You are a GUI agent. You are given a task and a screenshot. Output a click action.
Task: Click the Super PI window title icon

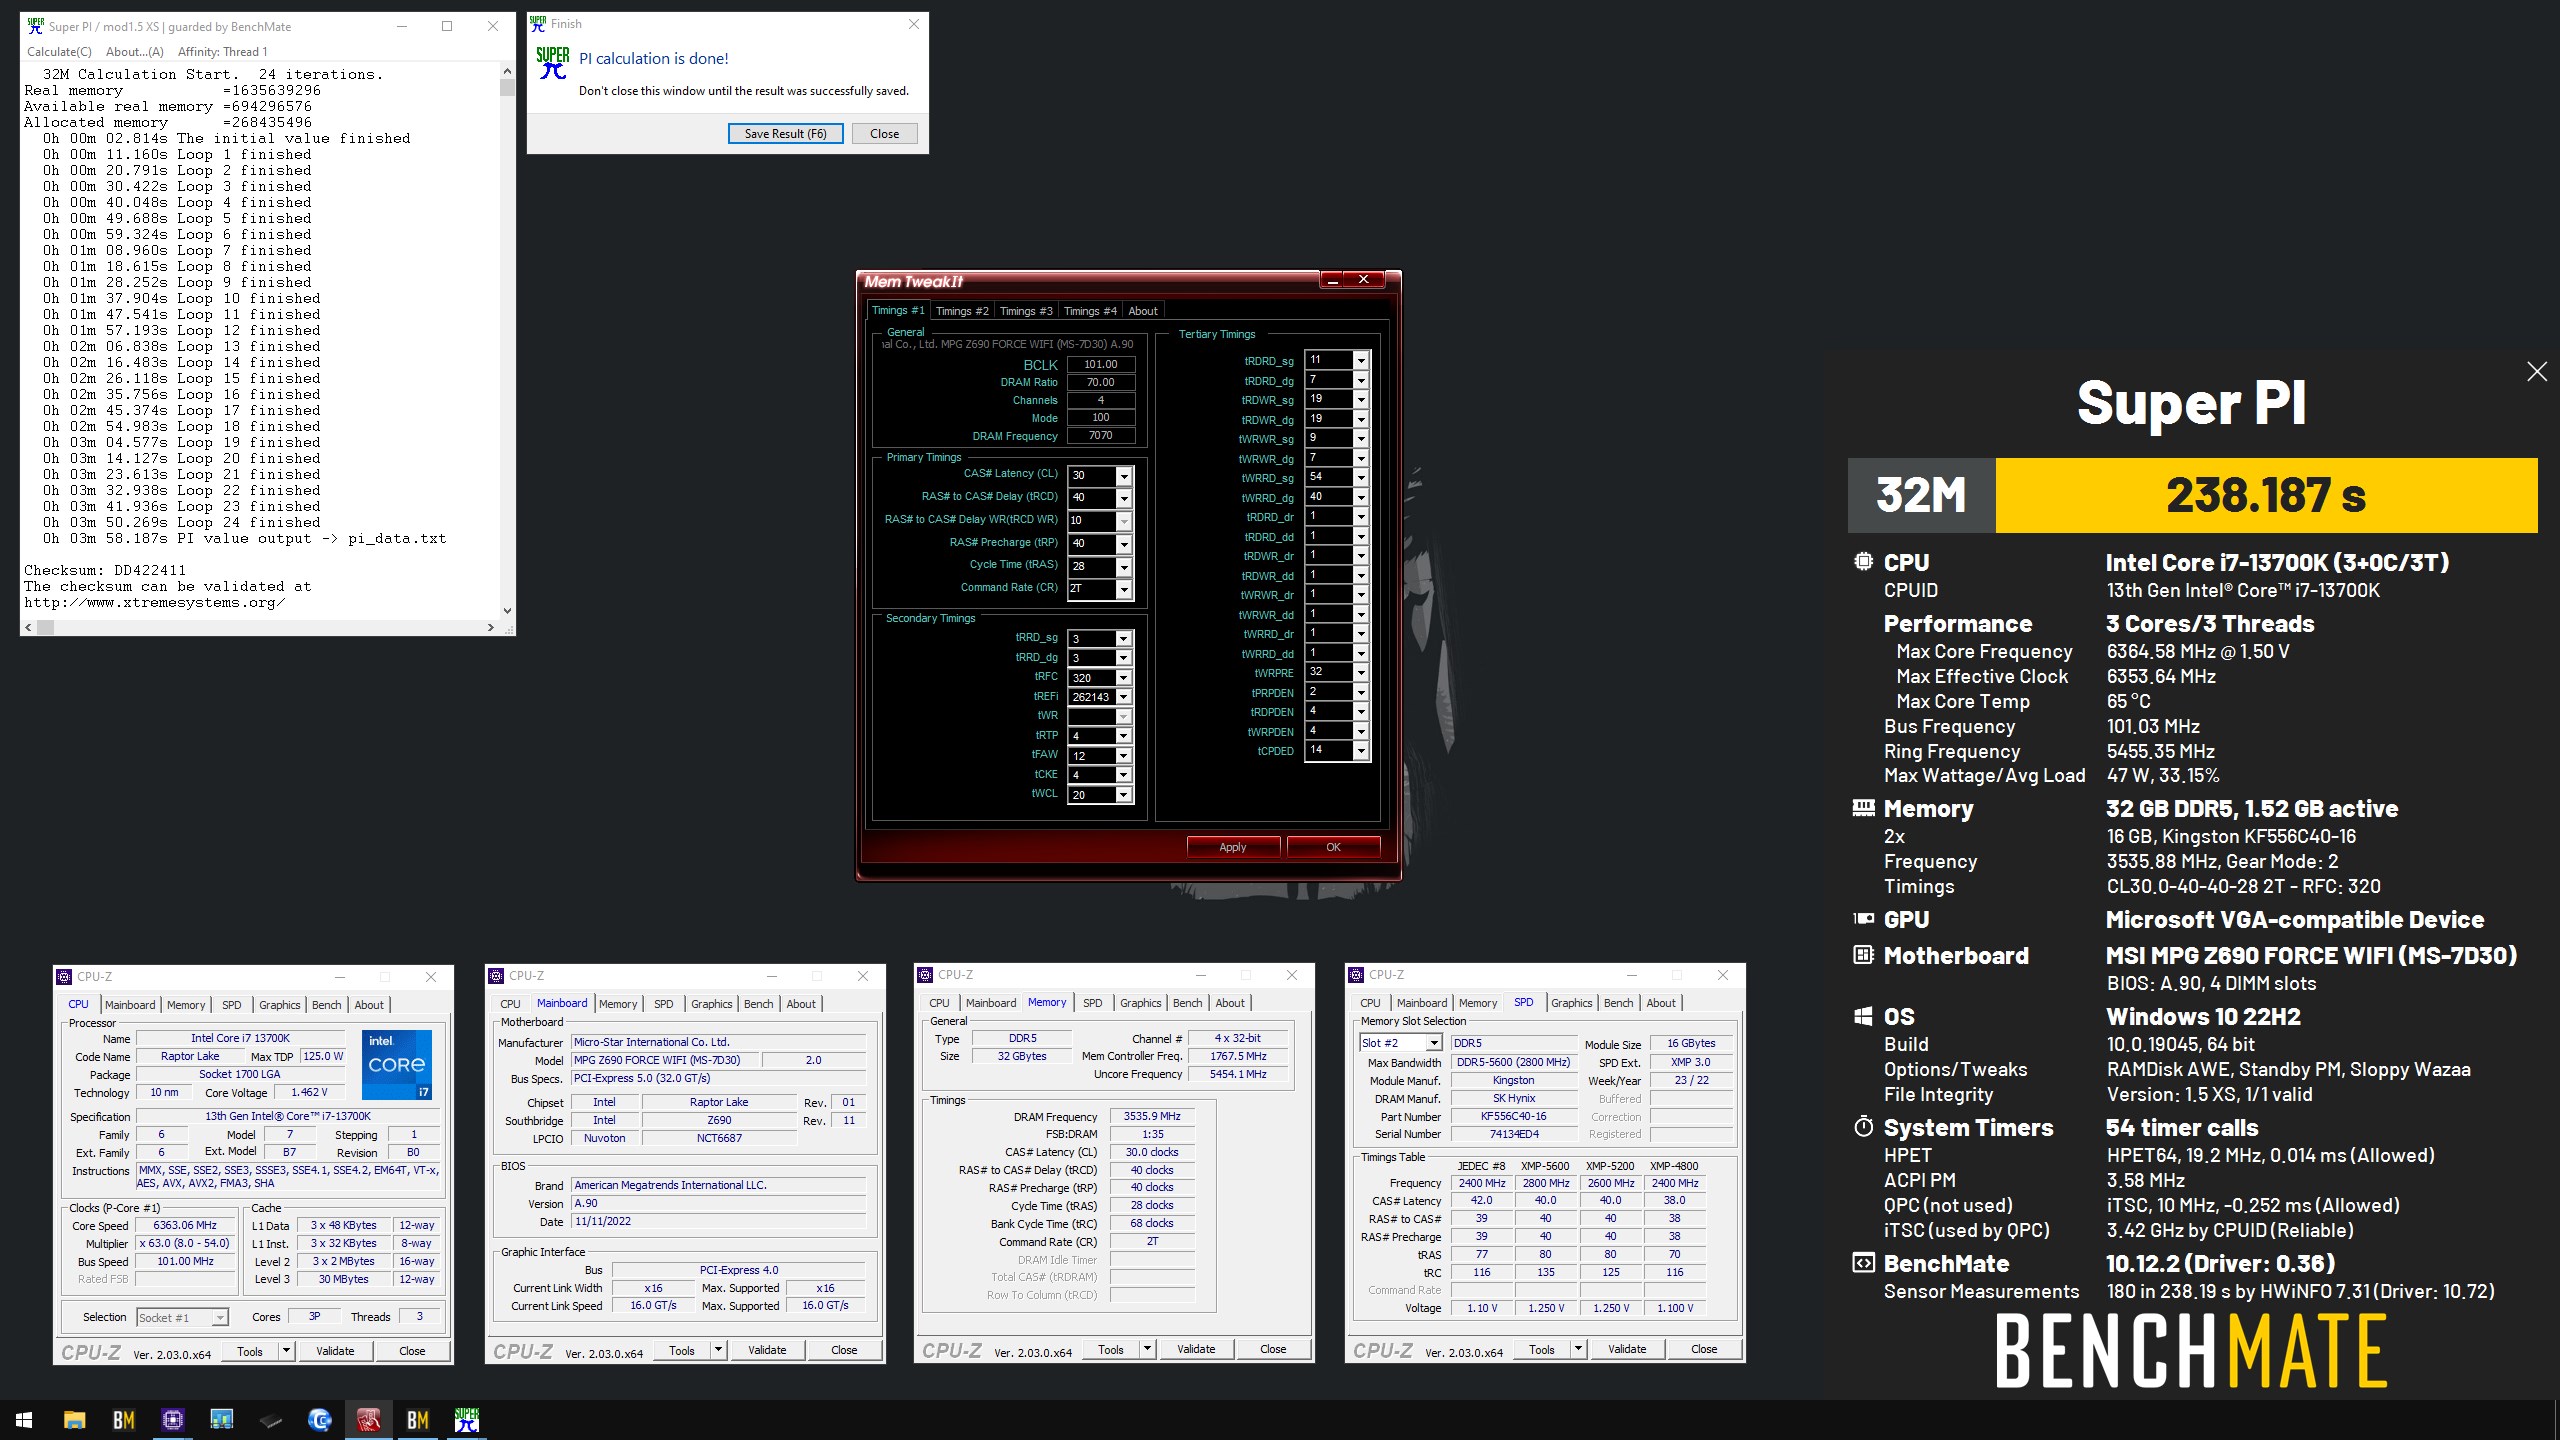[36, 26]
